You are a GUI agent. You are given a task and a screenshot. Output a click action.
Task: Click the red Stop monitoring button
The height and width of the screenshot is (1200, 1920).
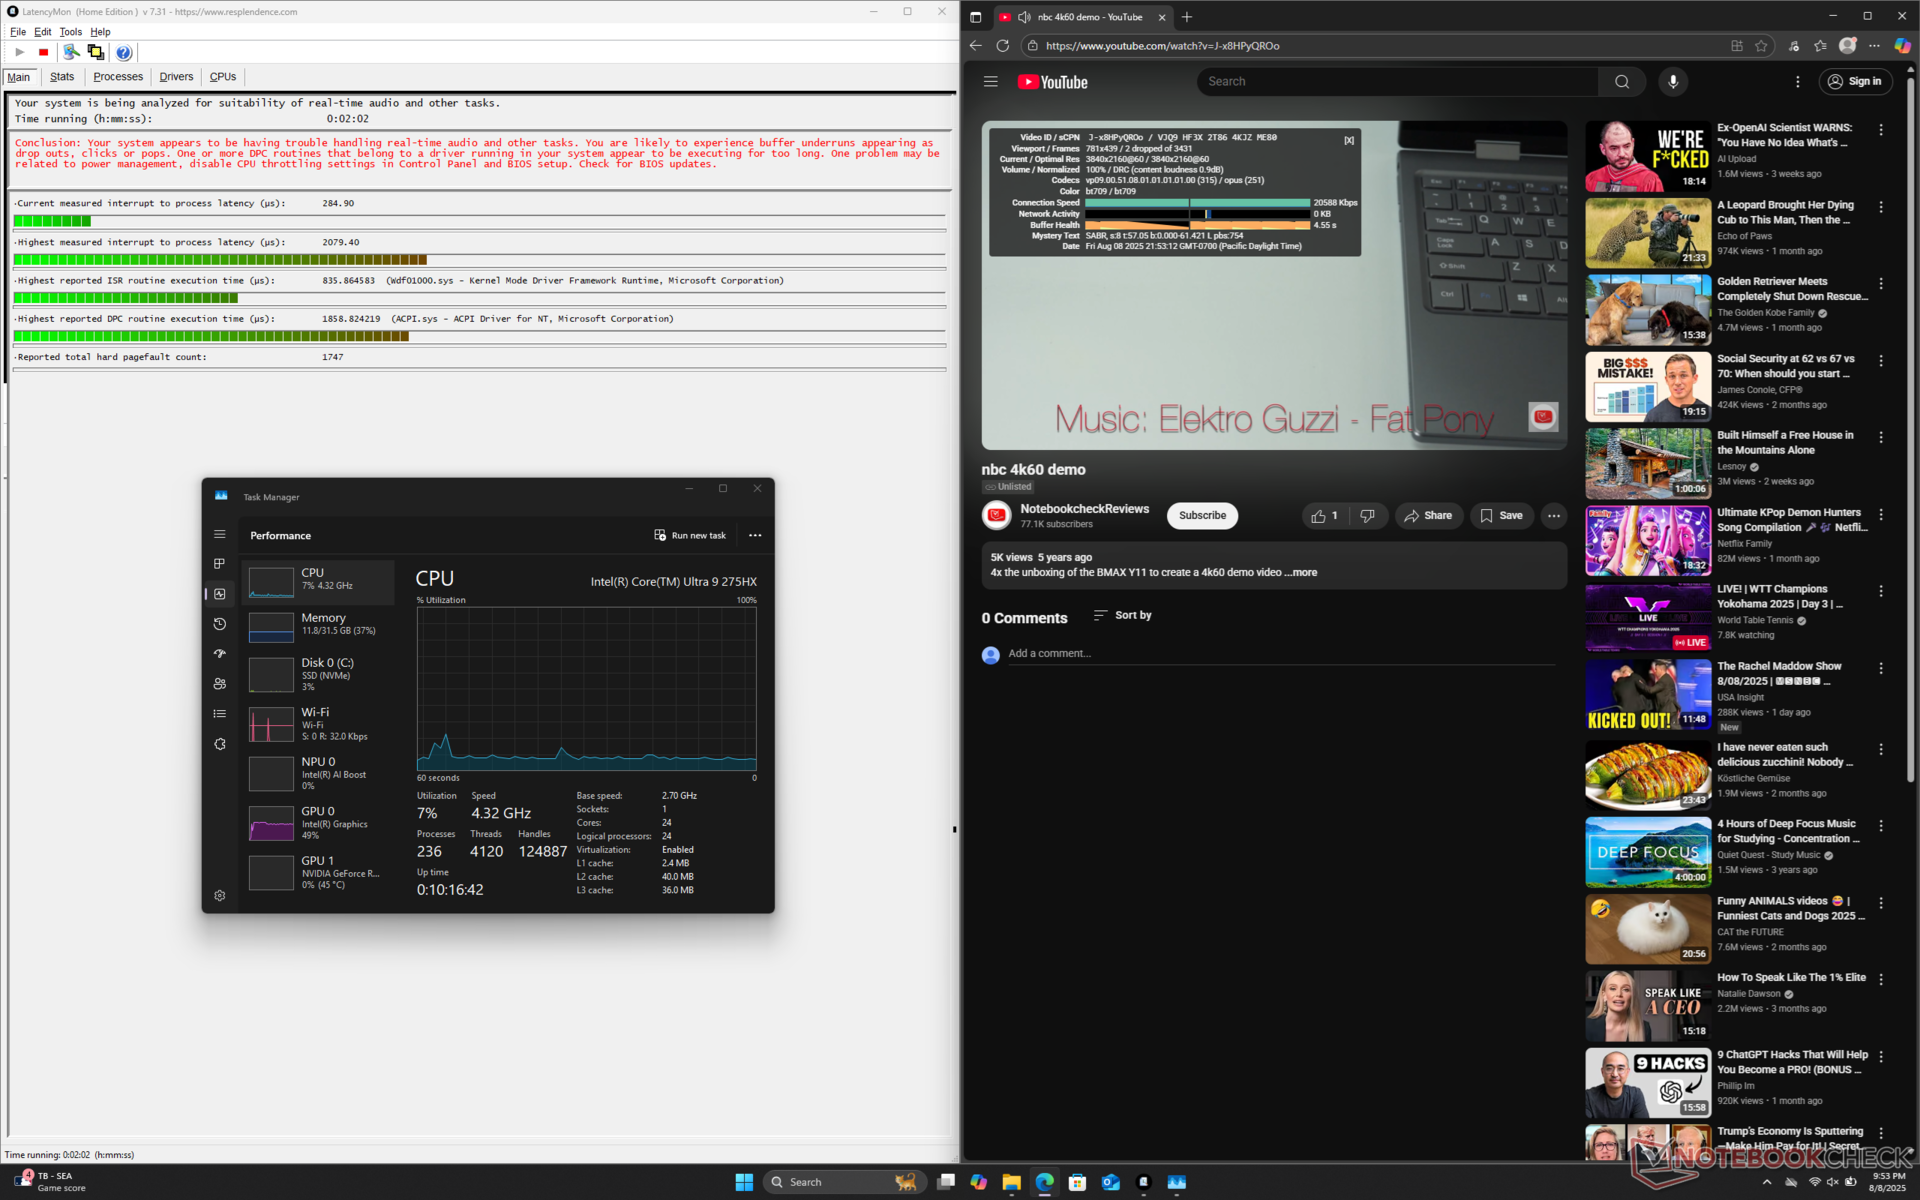tap(43, 52)
